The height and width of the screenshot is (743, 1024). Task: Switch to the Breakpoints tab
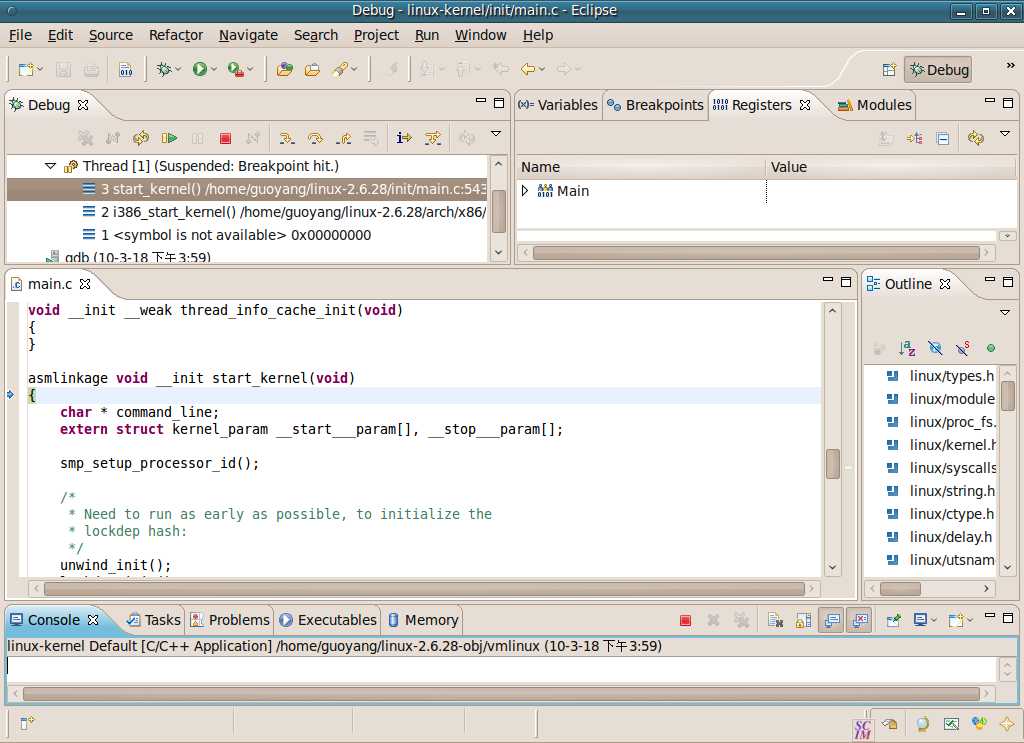point(655,105)
